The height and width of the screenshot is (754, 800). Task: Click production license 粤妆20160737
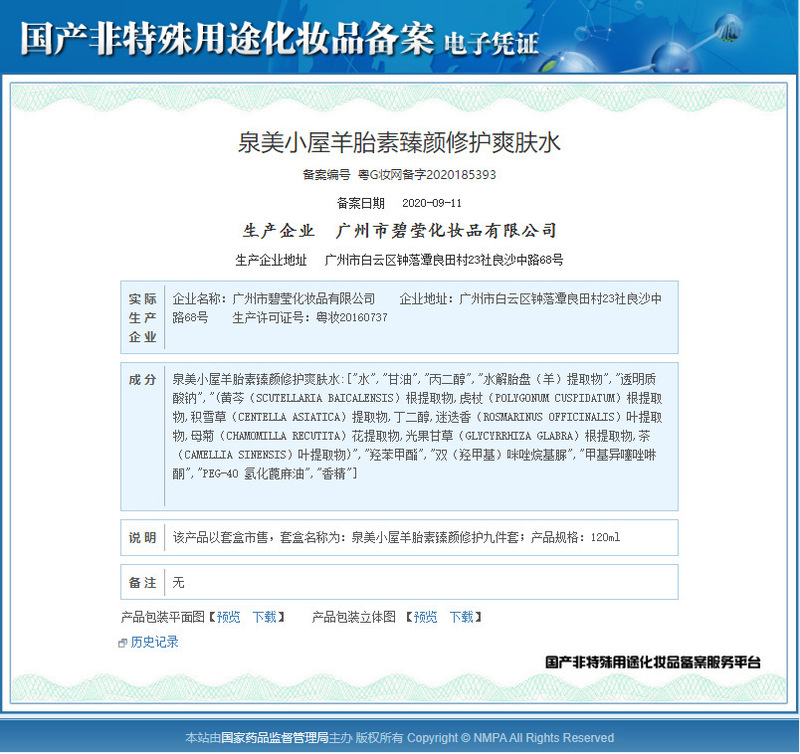point(352,317)
